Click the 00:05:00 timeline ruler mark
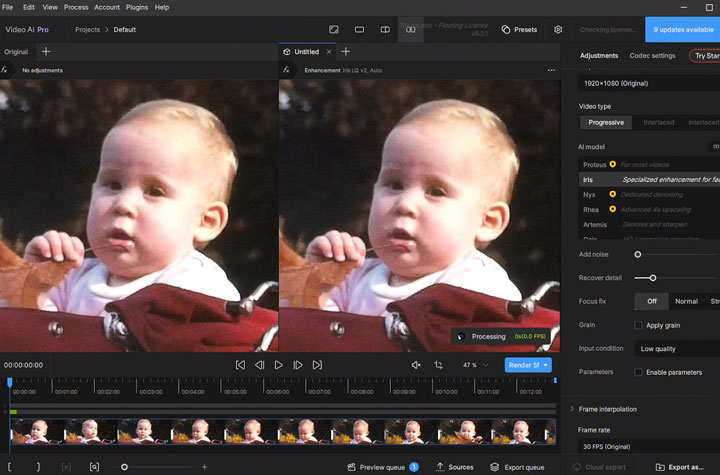Image resolution: width=720 pixels, height=475 pixels. (x=235, y=392)
